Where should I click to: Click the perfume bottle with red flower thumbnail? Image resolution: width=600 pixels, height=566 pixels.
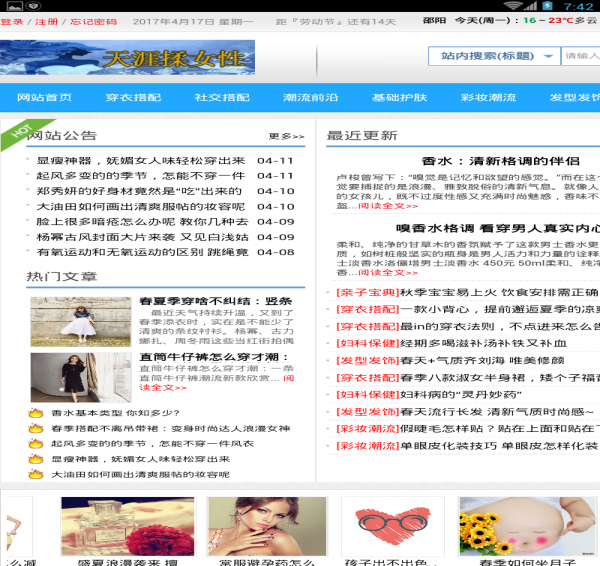128,527
